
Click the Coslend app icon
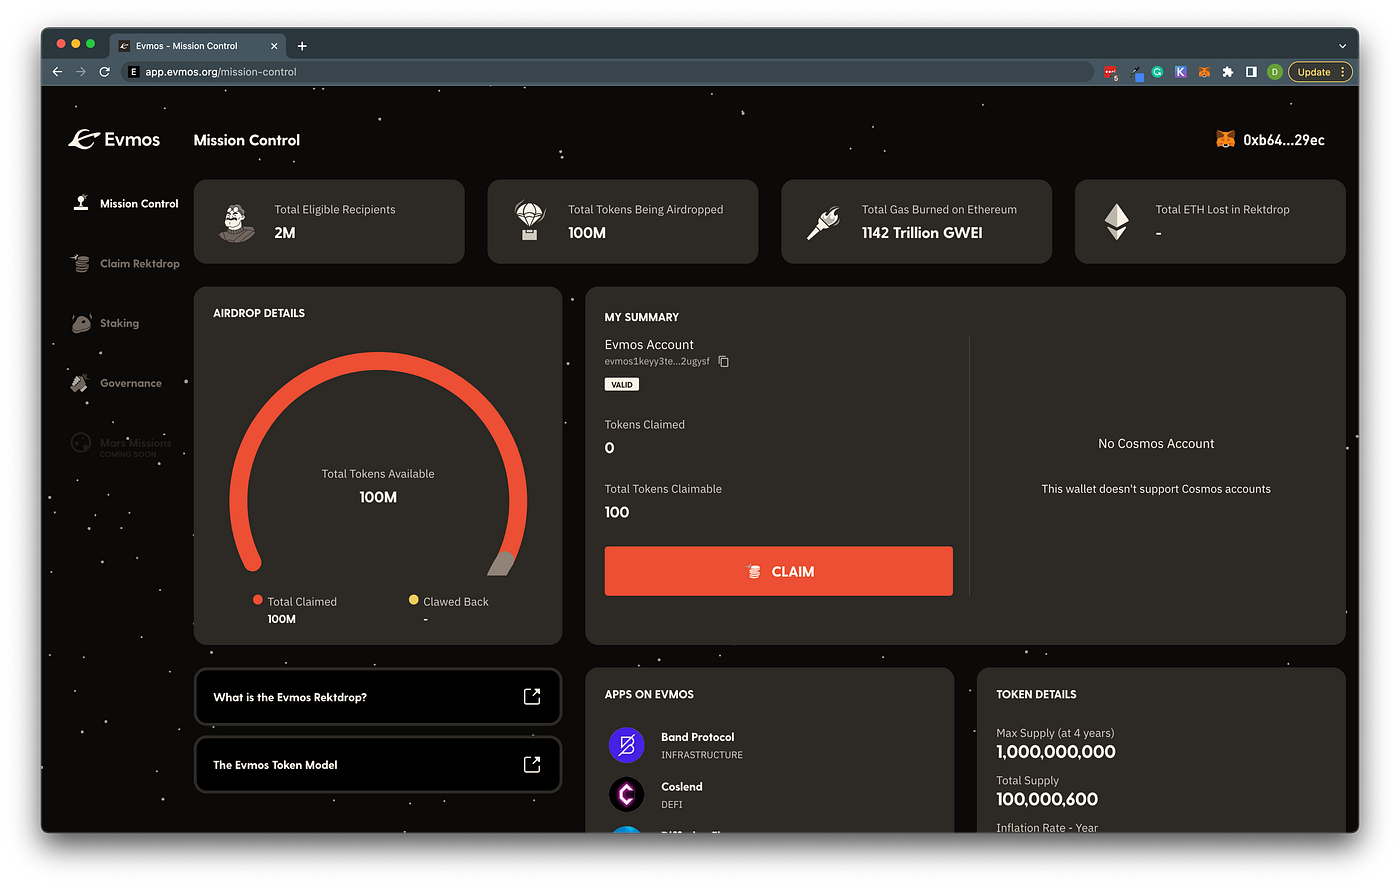coord(627,795)
